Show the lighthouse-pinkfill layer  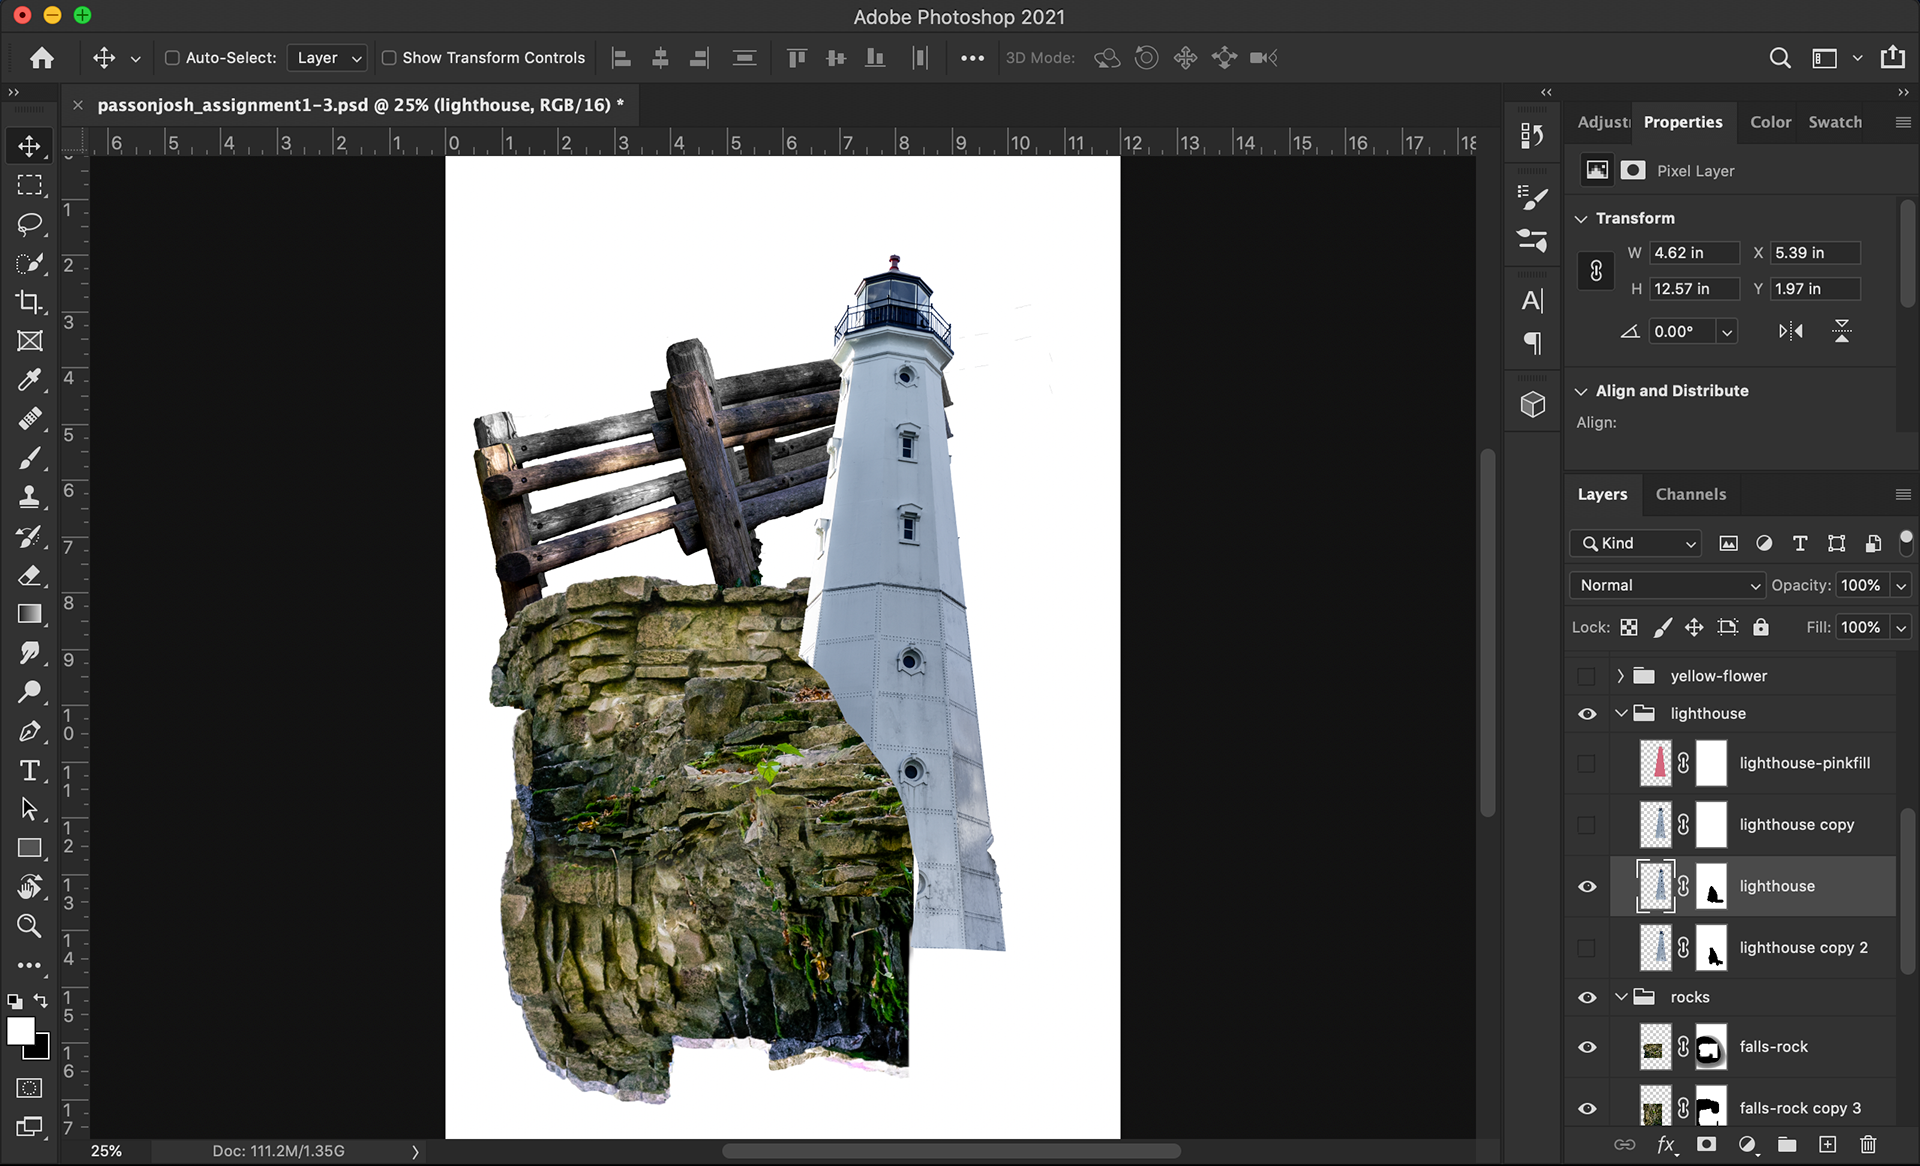point(1587,763)
